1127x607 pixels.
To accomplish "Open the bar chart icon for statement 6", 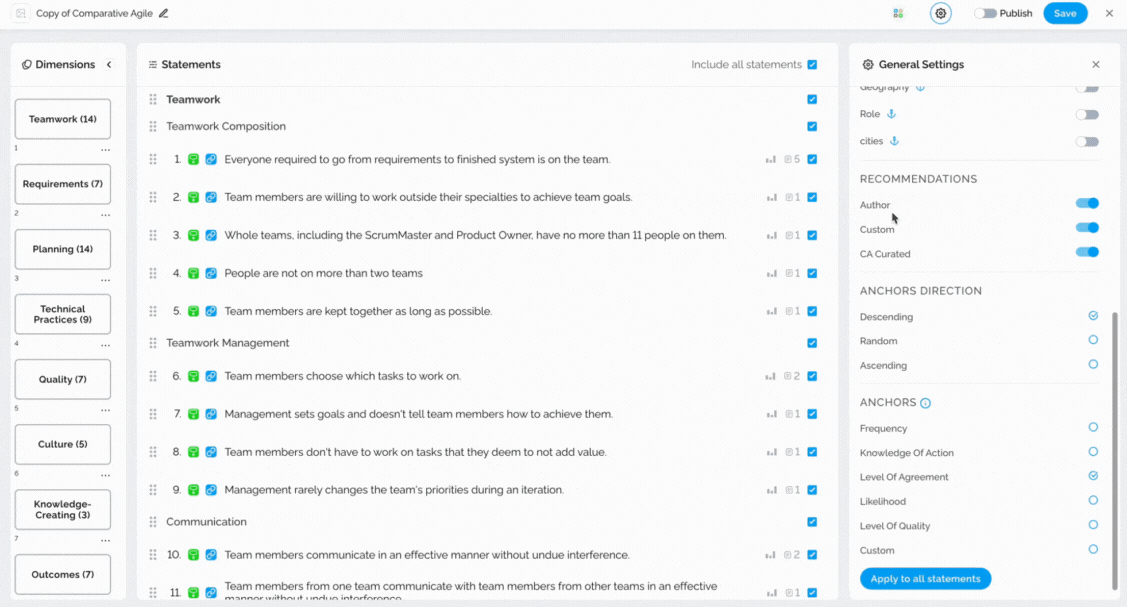I will point(770,376).
